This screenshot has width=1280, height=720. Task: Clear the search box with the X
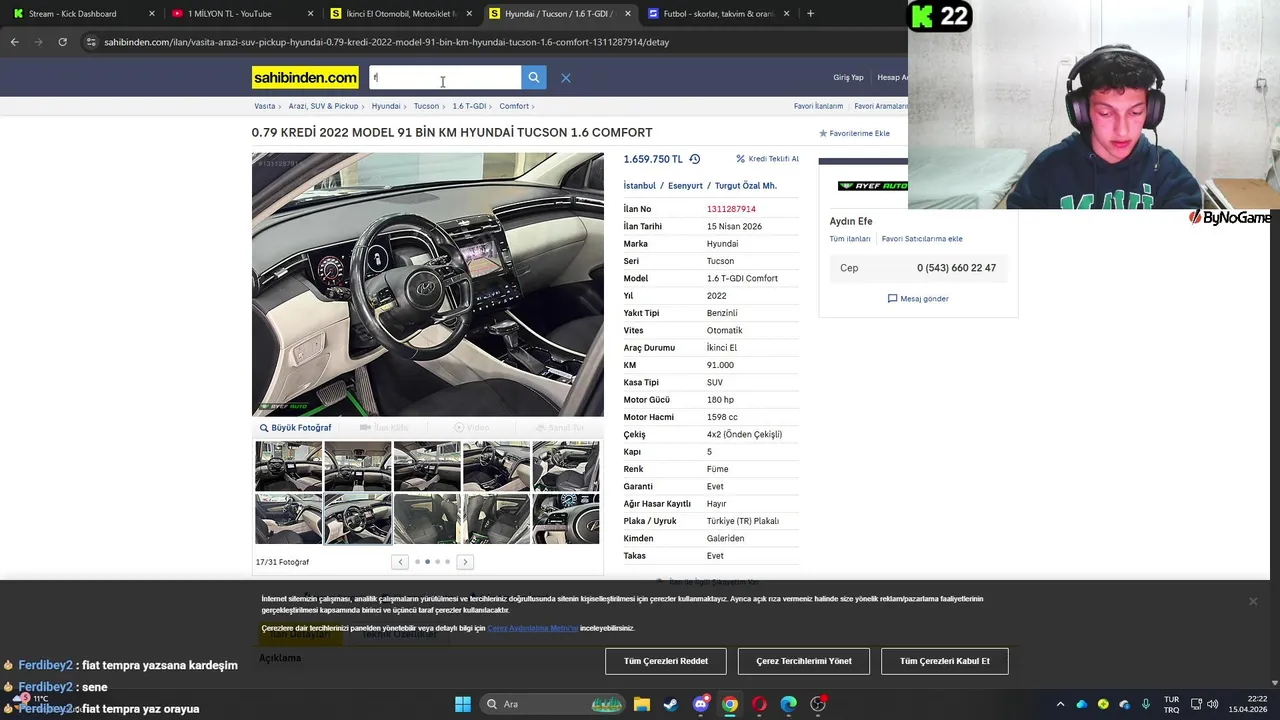565,78
